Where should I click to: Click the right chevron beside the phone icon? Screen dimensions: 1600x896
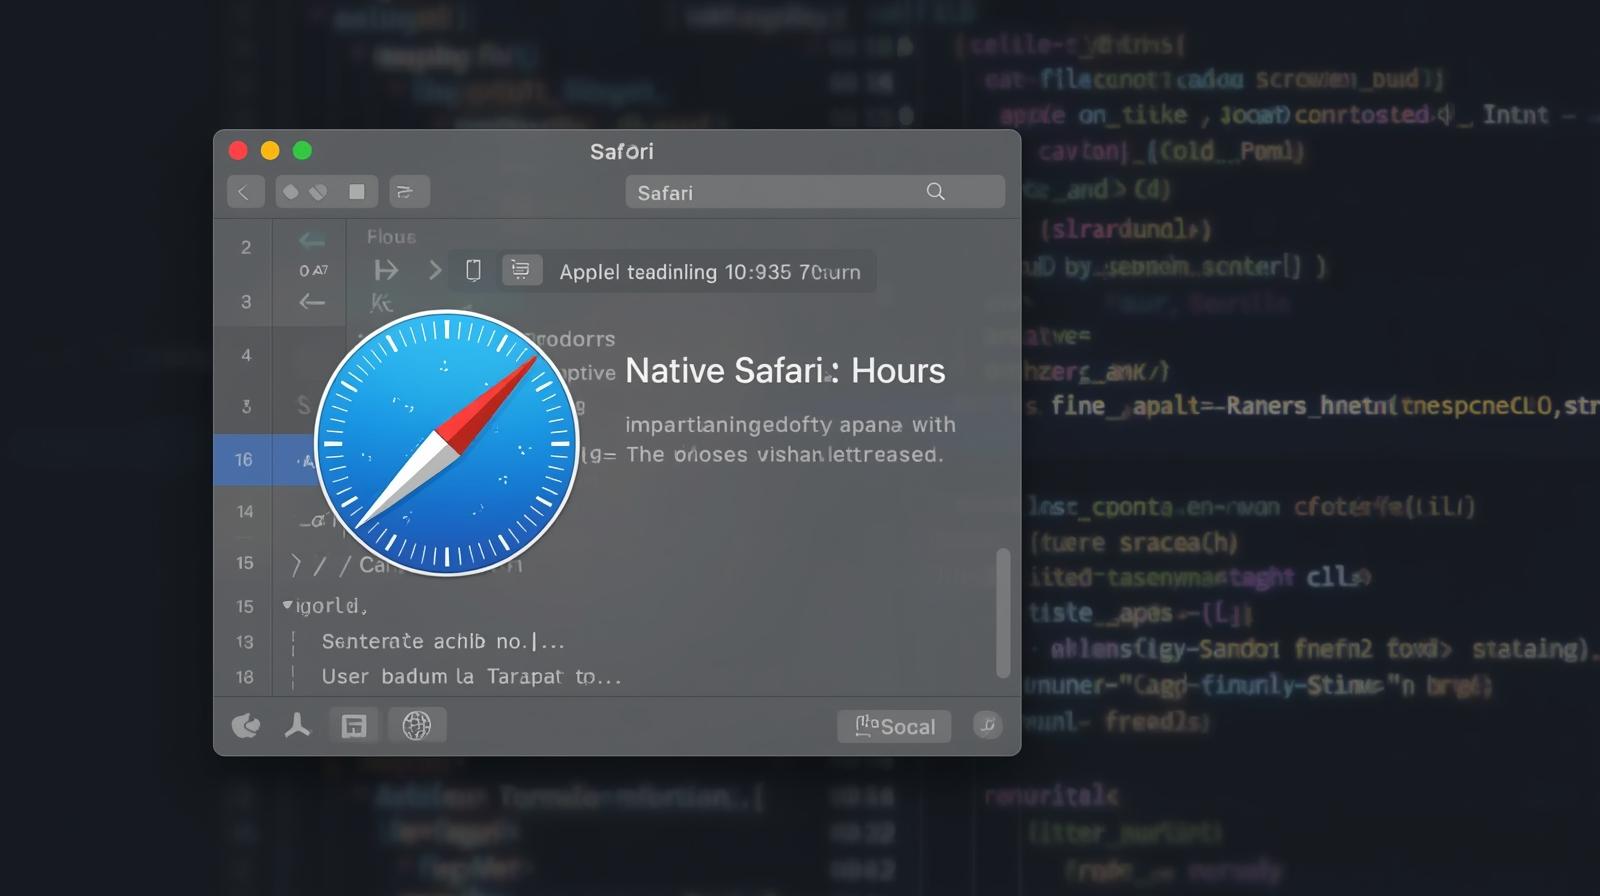pos(434,270)
